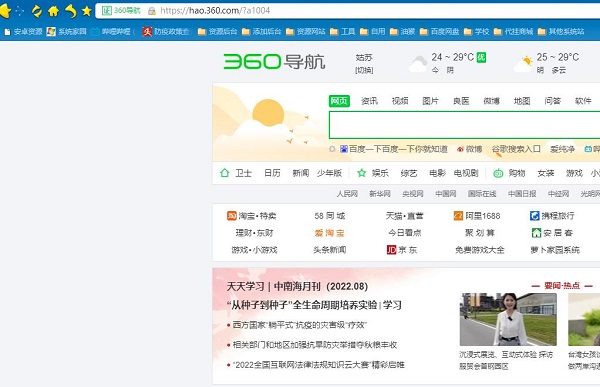
Task: Select the 视频 search tab
Action: click(x=400, y=101)
